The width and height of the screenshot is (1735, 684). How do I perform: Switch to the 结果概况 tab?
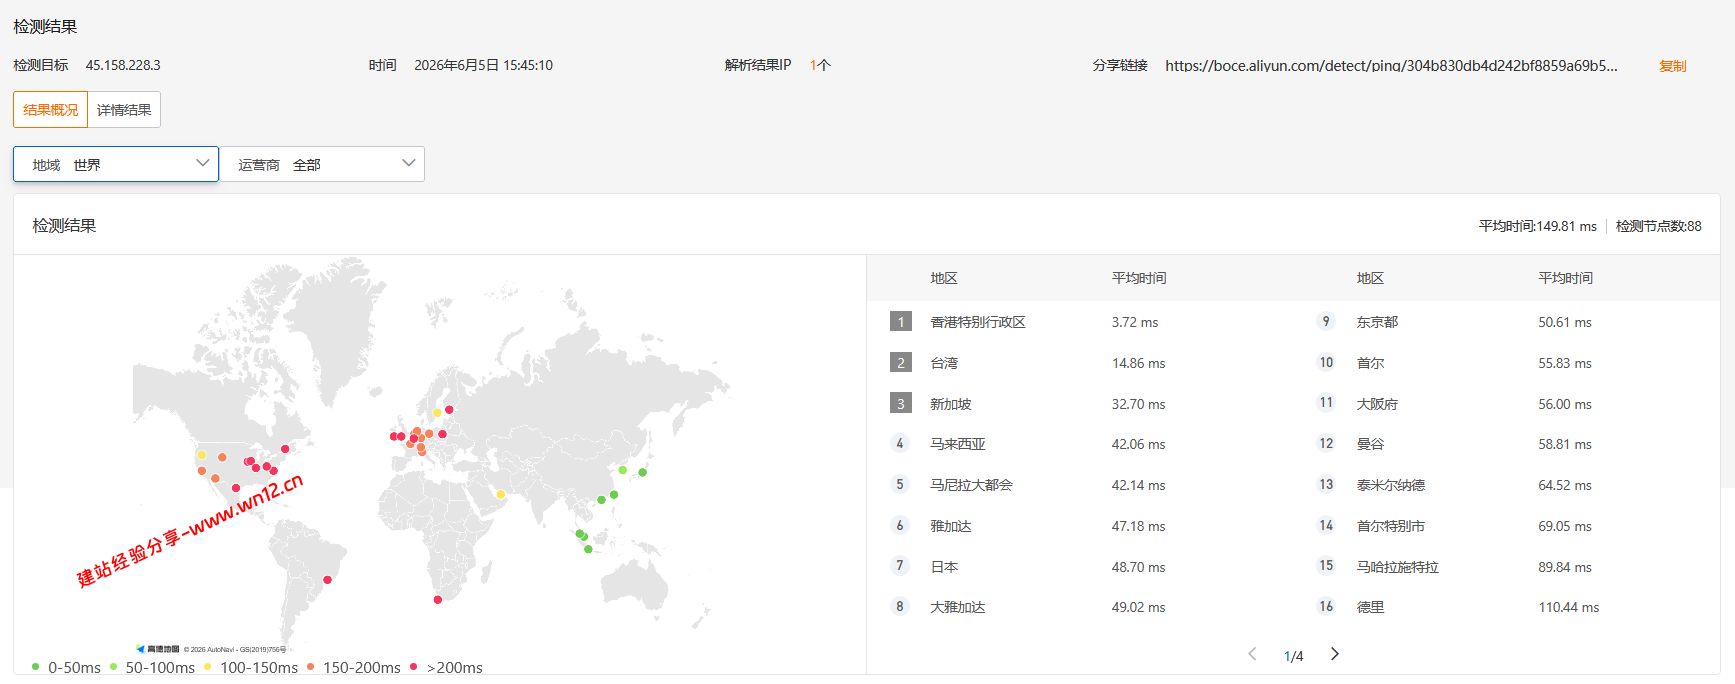coord(51,110)
